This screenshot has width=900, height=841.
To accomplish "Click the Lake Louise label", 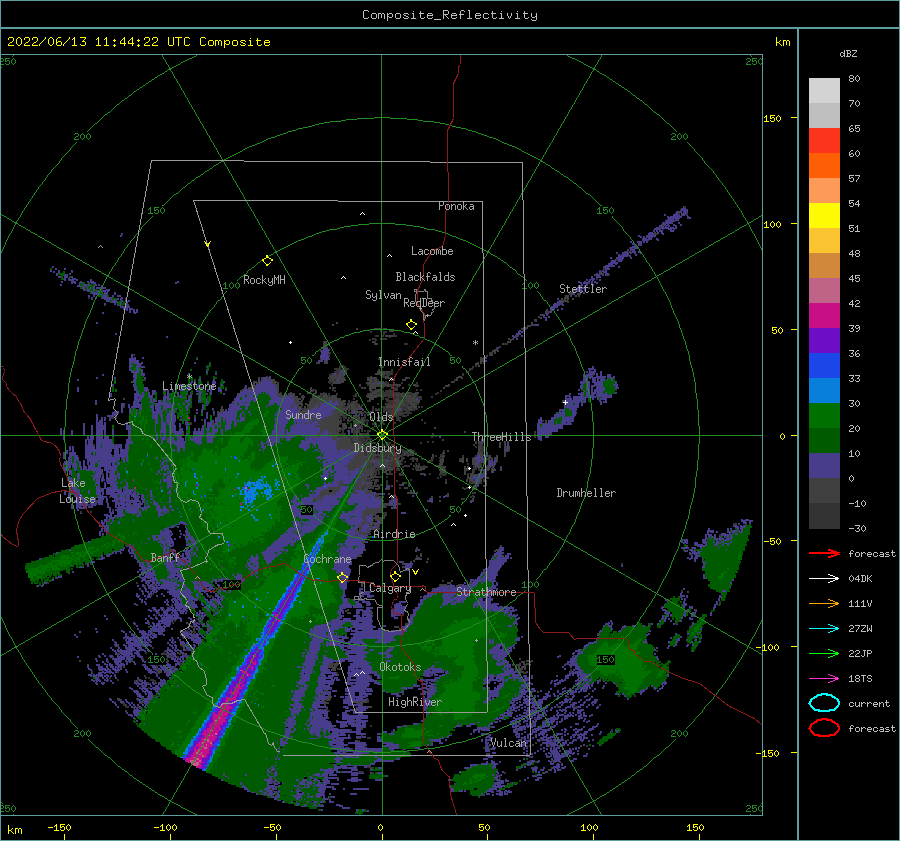I will click(x=77, y=491).
